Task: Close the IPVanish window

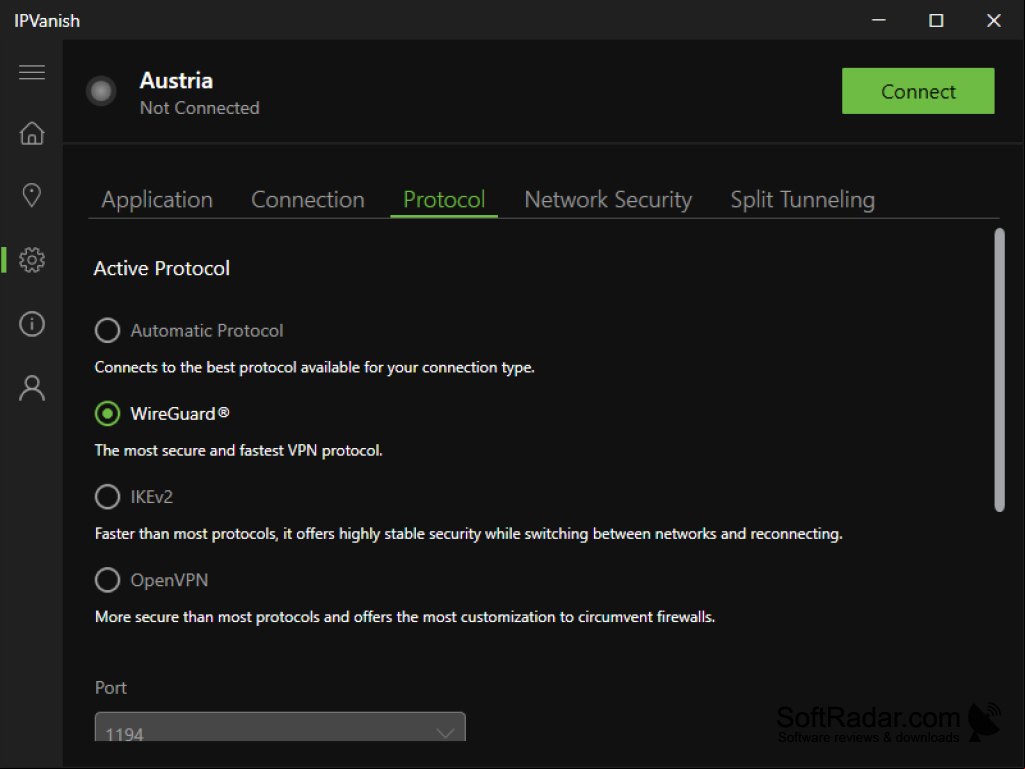Action: point(994,20)
